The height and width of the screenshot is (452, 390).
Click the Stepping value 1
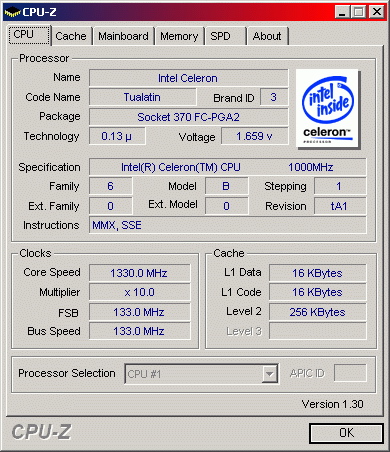340,186
